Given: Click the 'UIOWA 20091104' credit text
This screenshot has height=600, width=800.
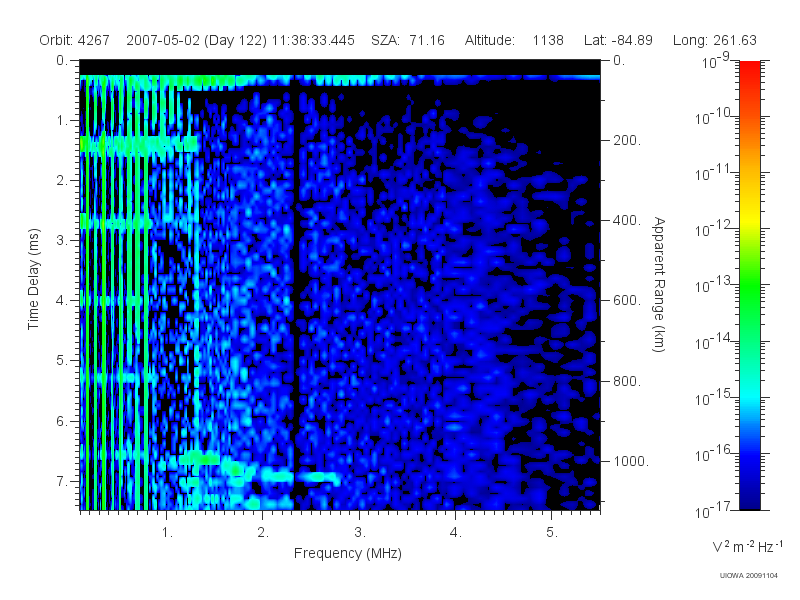Looking at the screenshot, I should point(748,576).
